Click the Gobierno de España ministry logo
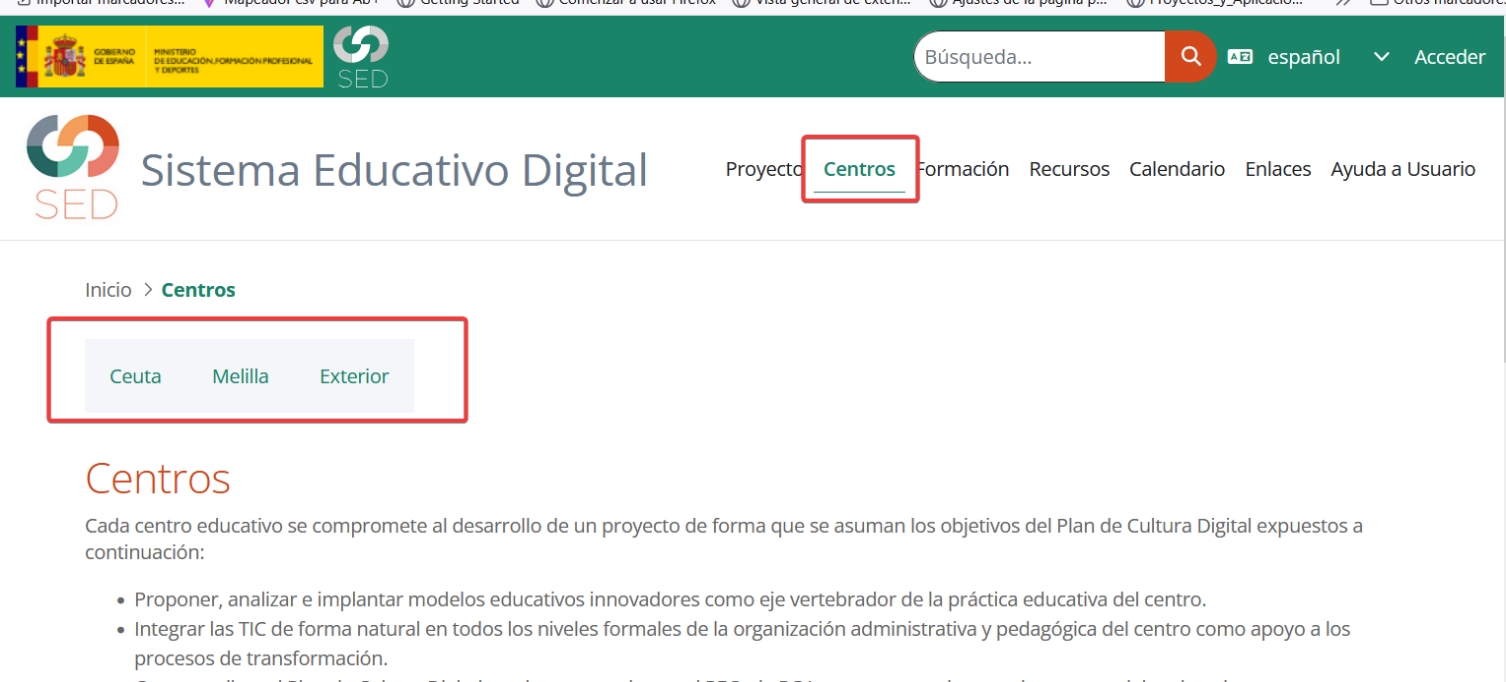1506x682 pixels. click(x=169, y=57)
